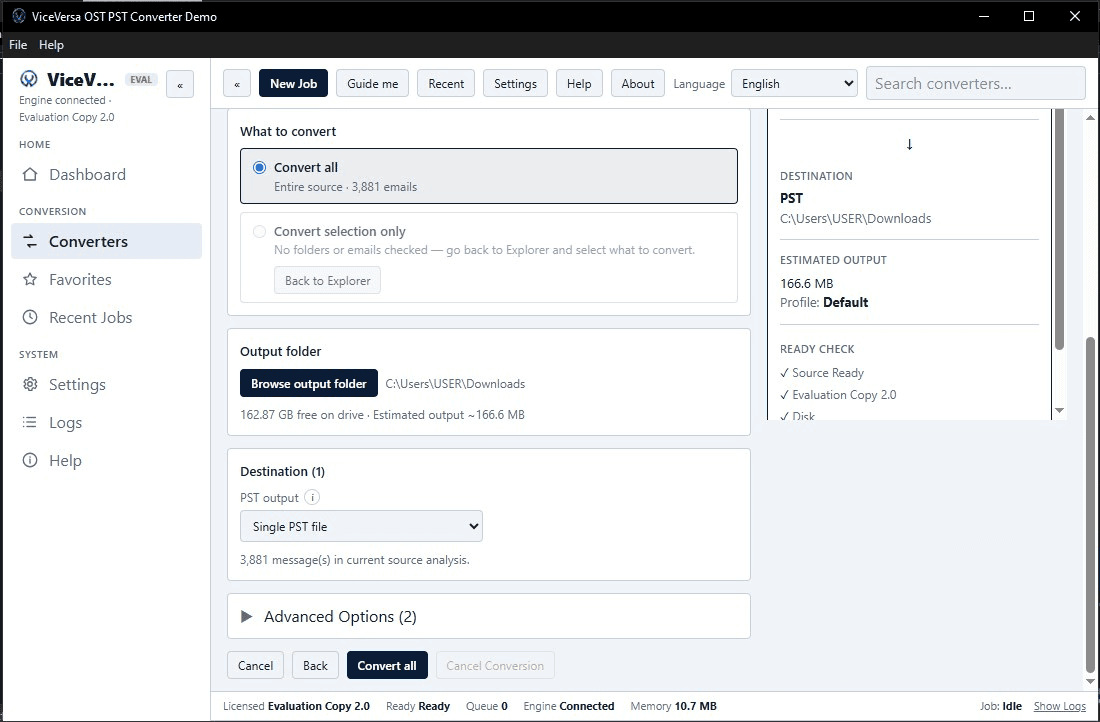The height and width of the screenshot is (722, 1100).
Task: Click the Profile: Default text
Action: click(x=824, y=302)
